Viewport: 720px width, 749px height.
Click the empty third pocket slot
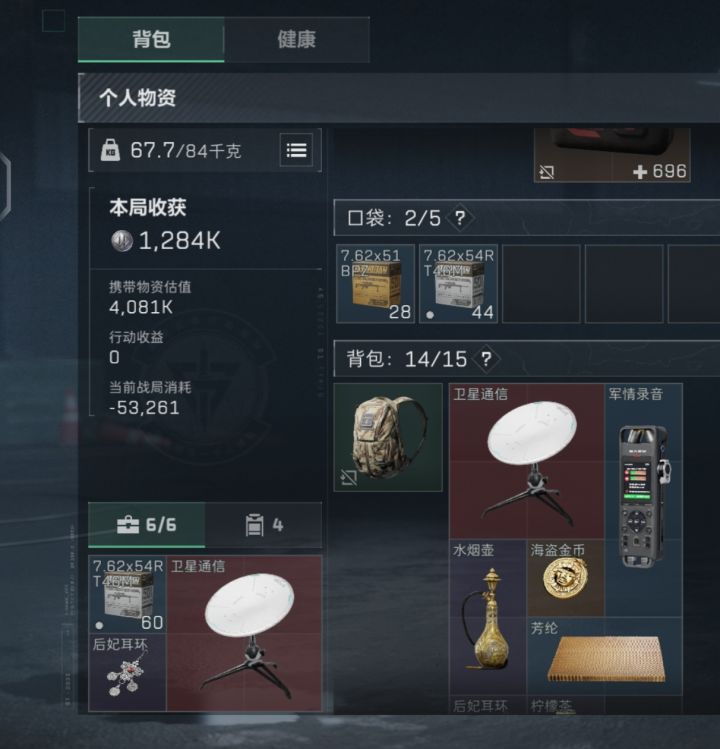541,284
